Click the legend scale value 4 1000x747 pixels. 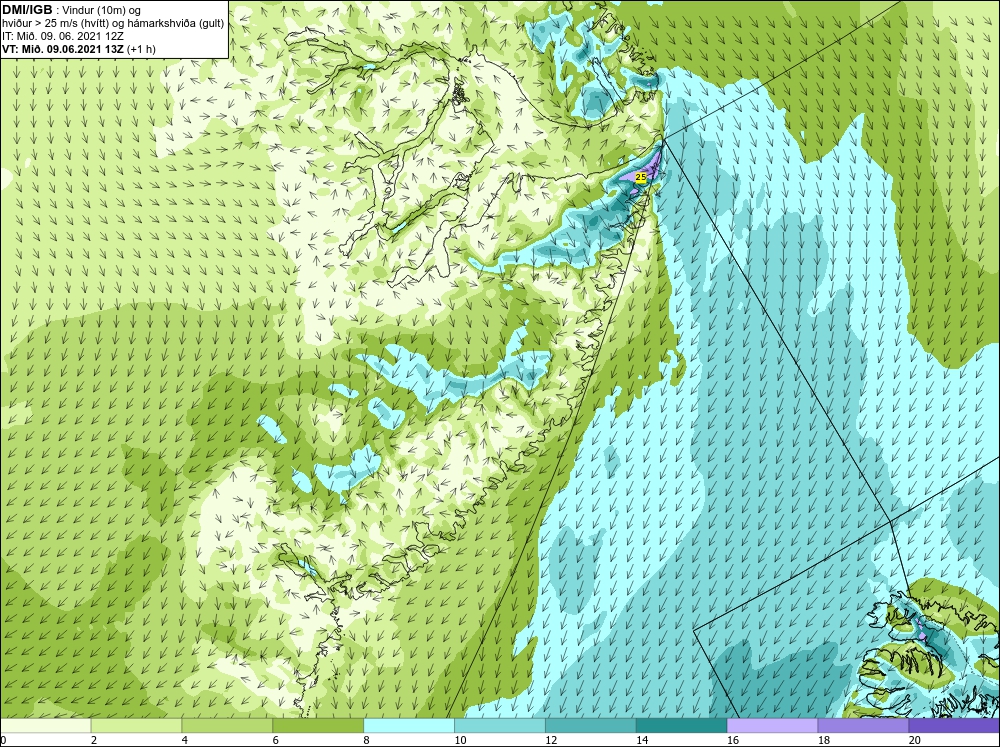coord(185,740)
